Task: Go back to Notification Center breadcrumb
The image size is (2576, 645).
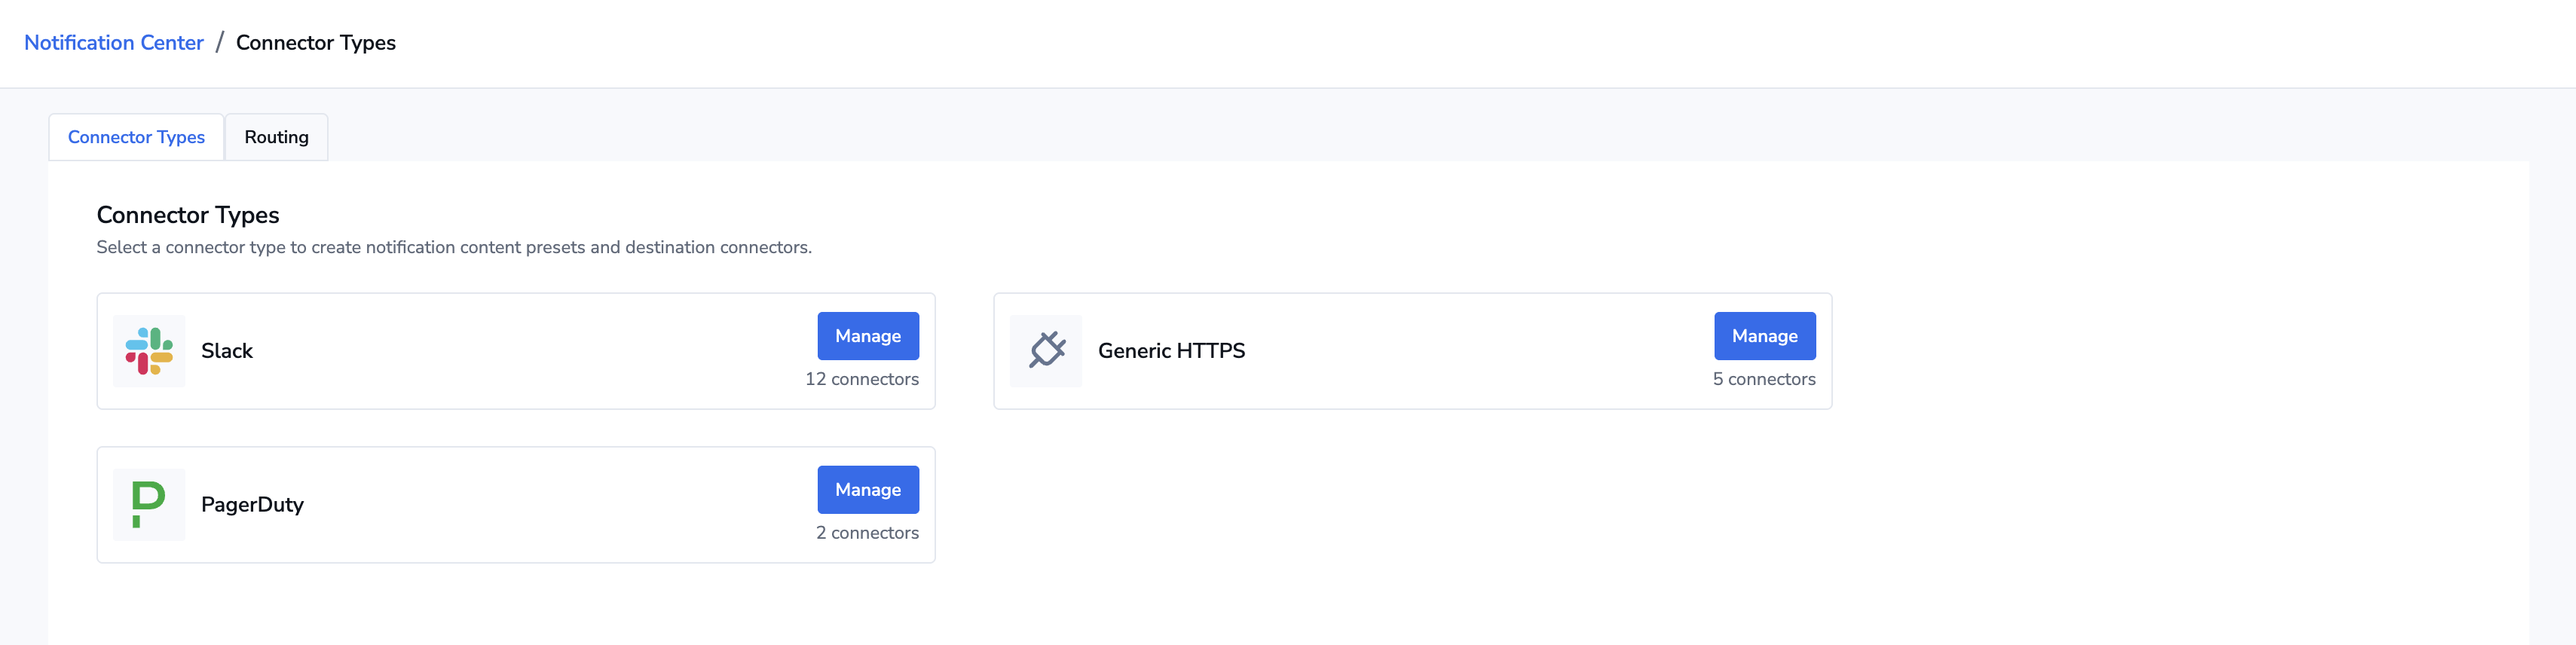Action: (x=114, y=43)
